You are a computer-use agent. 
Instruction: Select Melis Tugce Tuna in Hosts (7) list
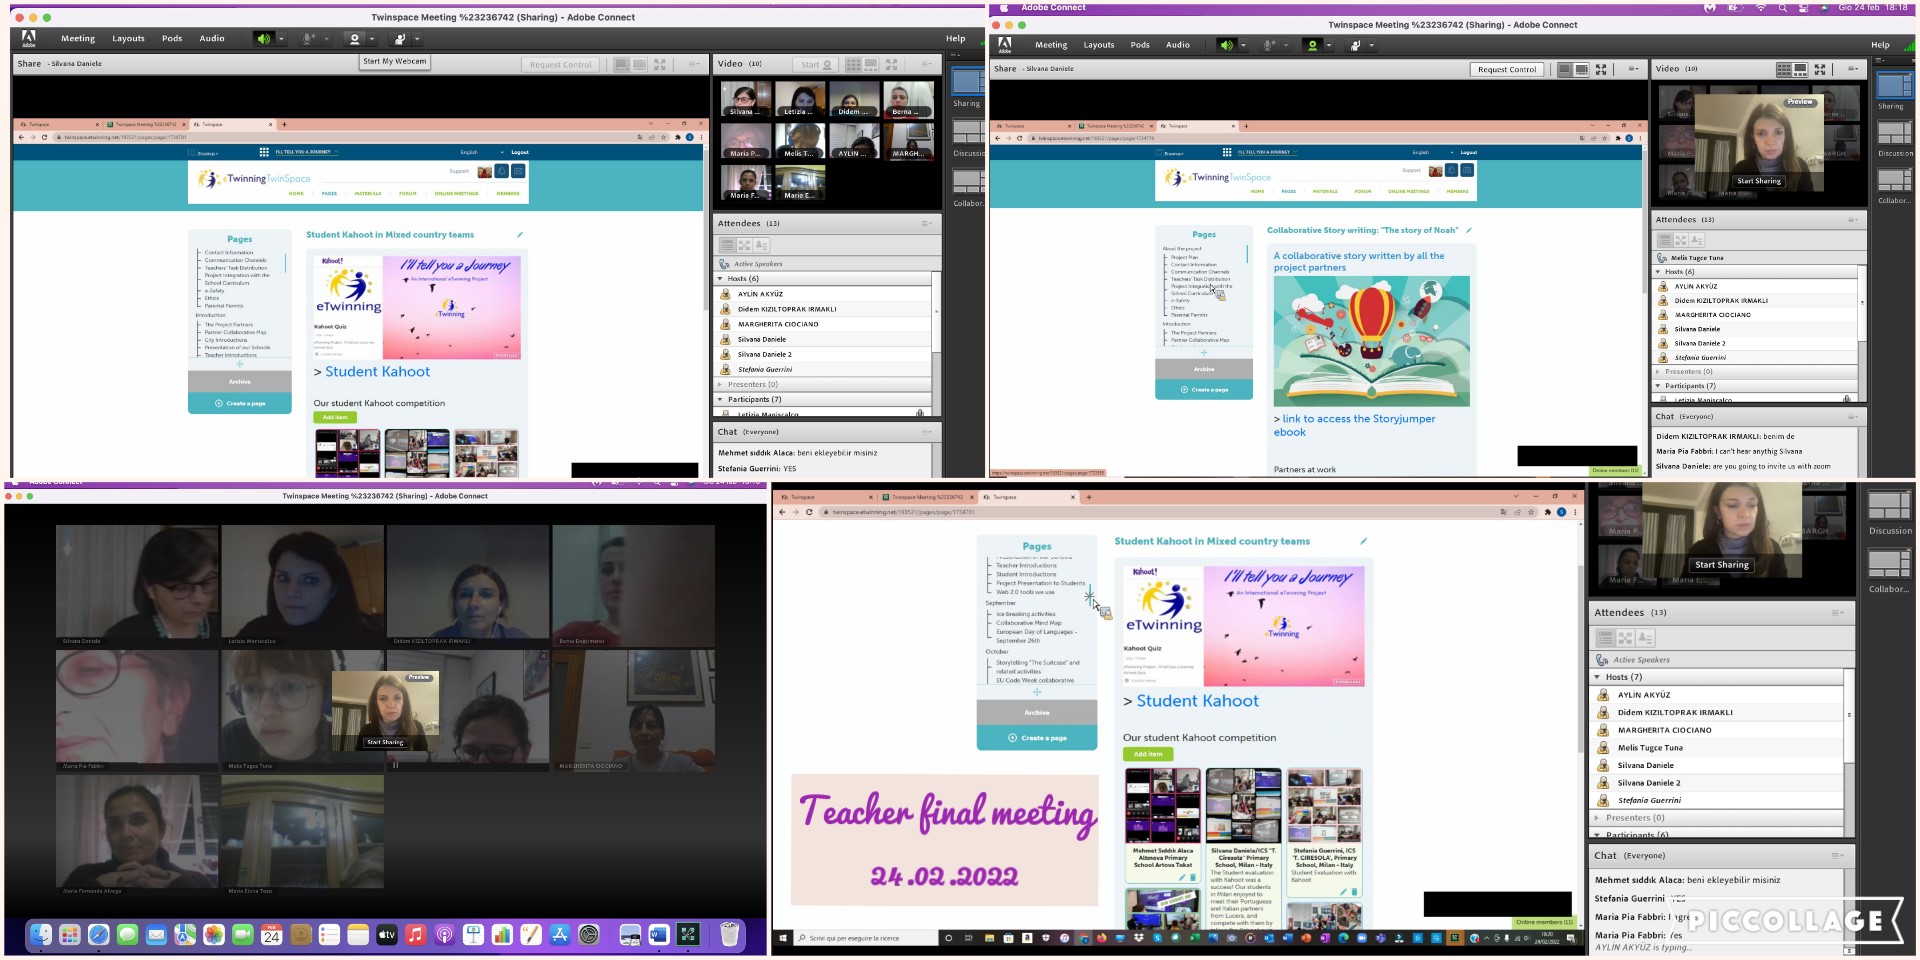coord(1650,748)
